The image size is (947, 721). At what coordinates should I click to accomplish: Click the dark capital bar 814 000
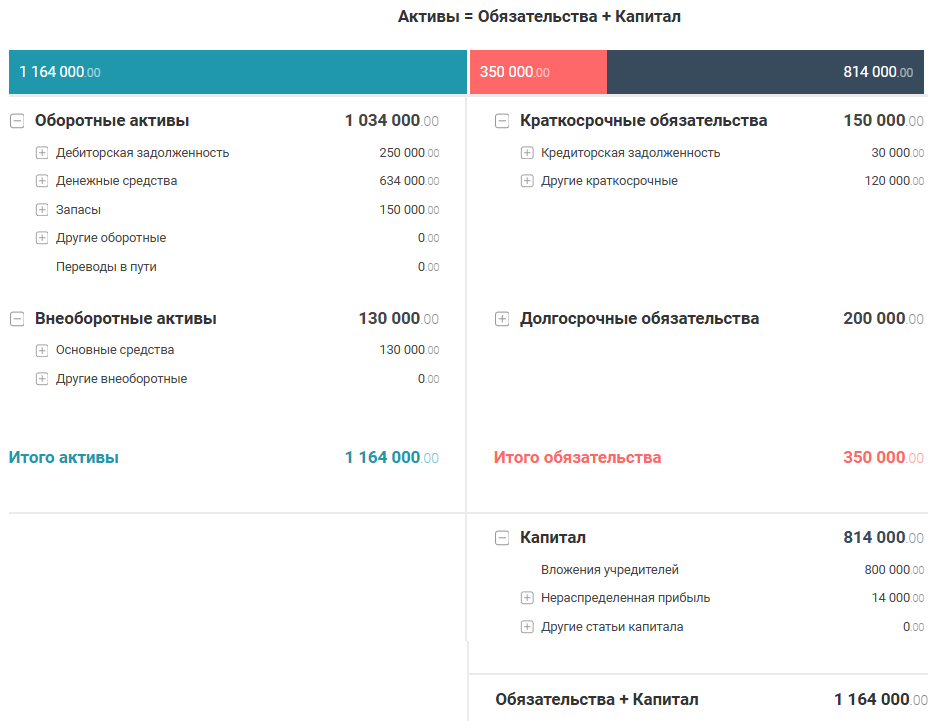[765, 72]
